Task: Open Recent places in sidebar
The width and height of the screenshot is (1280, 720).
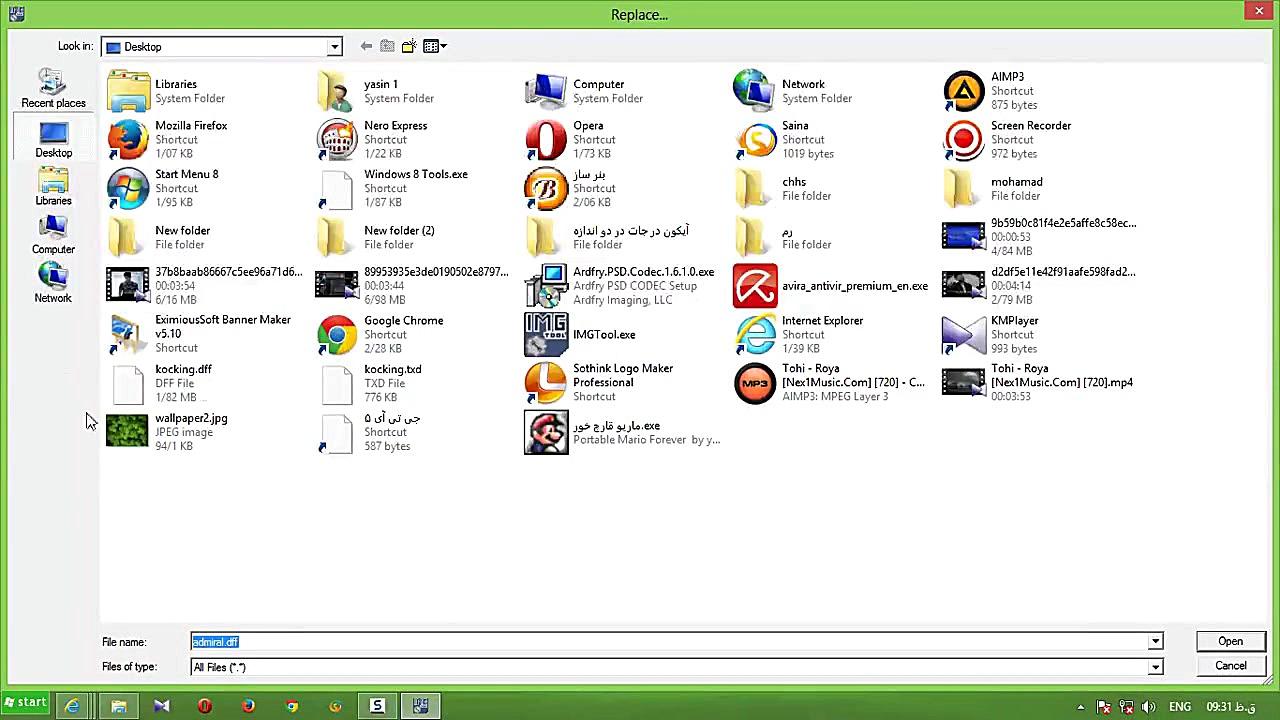Action: 53,88
